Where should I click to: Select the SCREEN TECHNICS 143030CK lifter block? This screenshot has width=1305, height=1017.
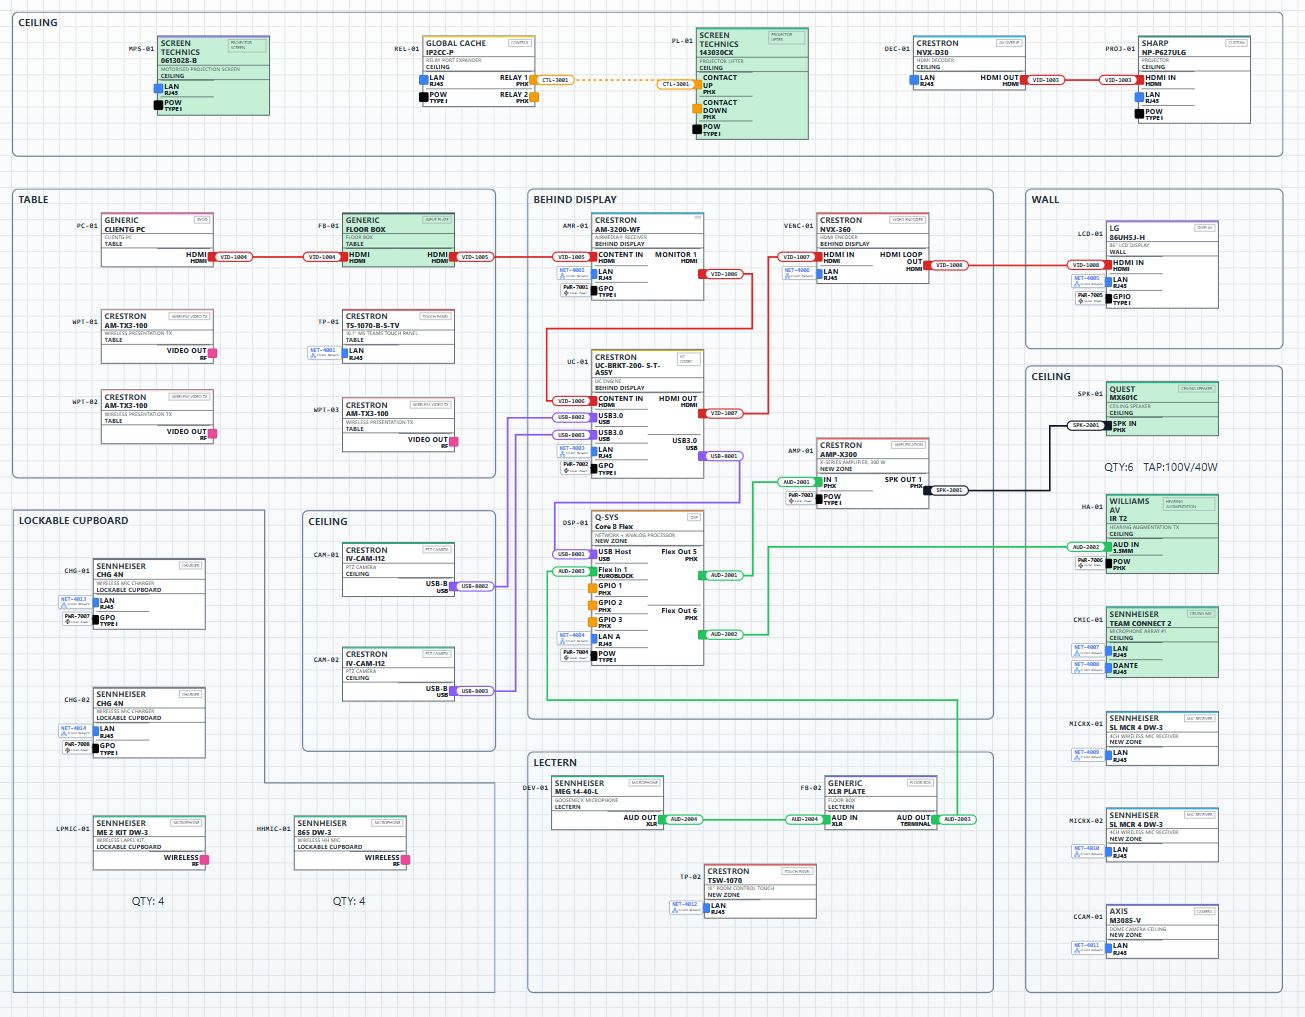point(752,84)
